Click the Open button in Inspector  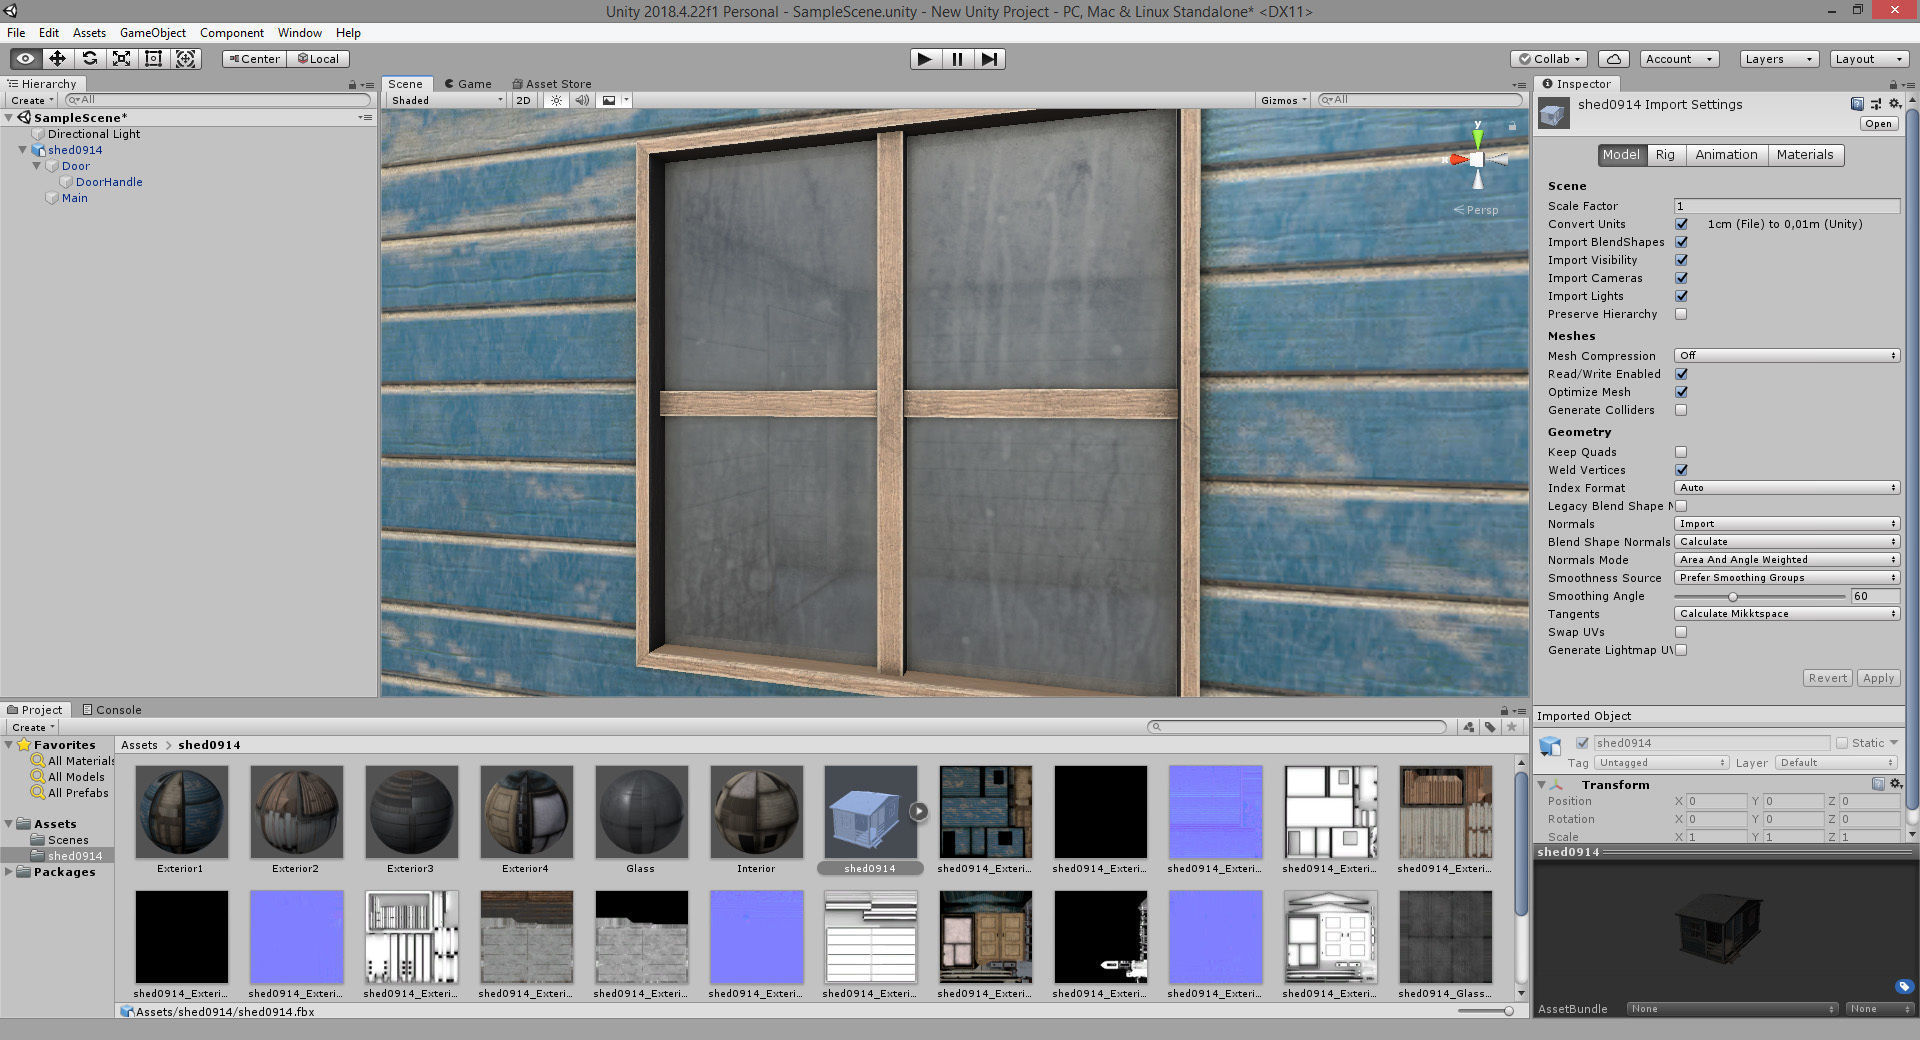(1878, 124)
